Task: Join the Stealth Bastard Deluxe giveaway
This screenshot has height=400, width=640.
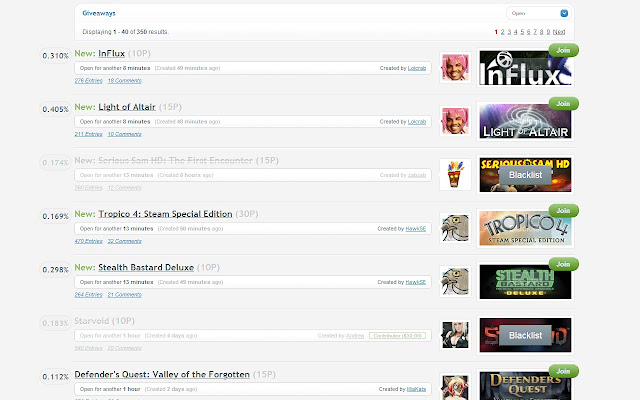Action: tap(563, 264)
